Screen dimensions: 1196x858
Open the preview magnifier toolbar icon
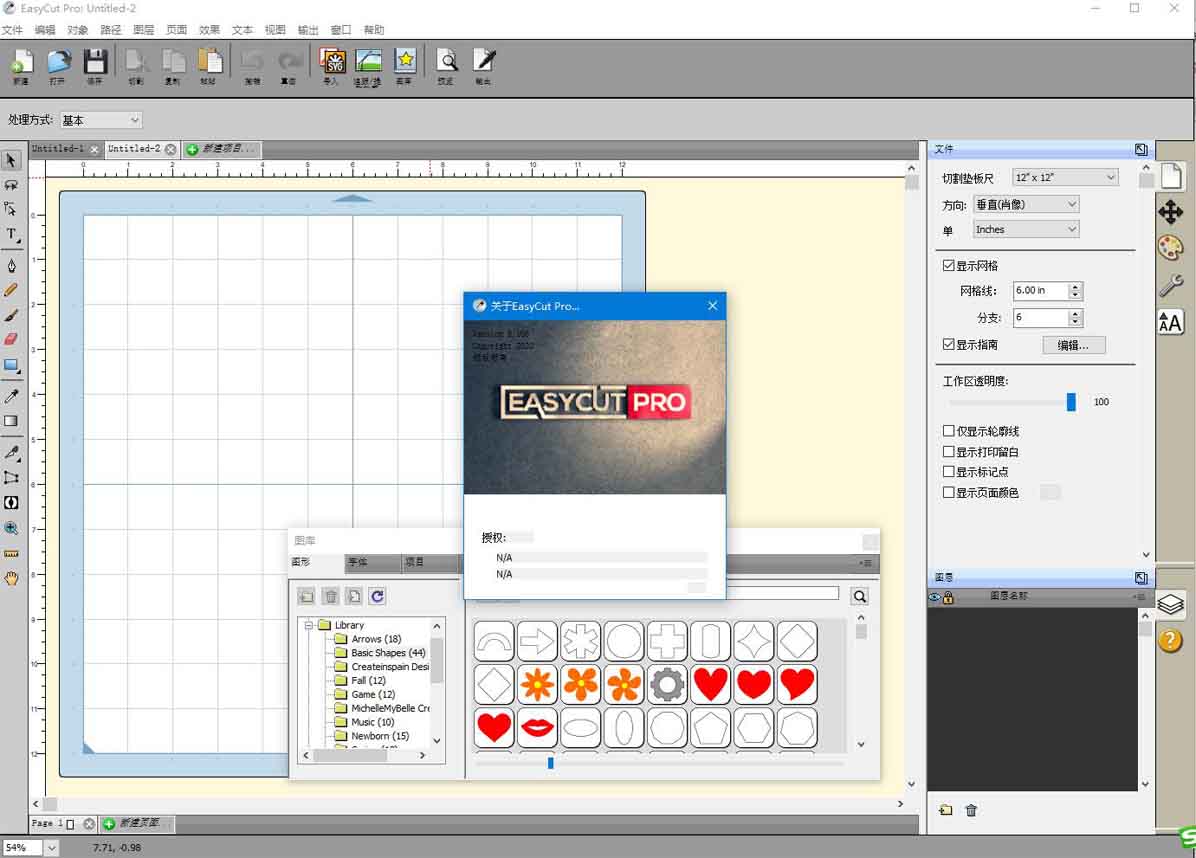(446, 66)
